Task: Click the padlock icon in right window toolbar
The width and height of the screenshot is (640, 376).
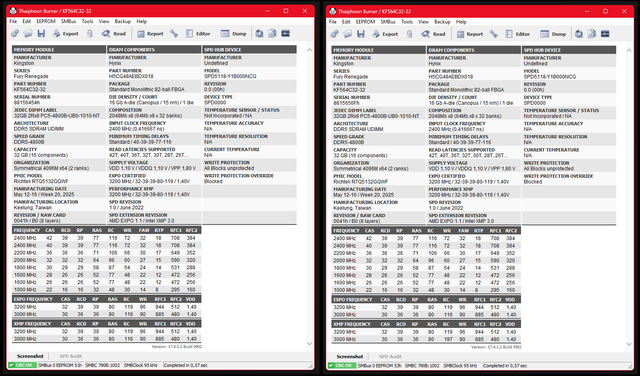Action: click(409, 34)
